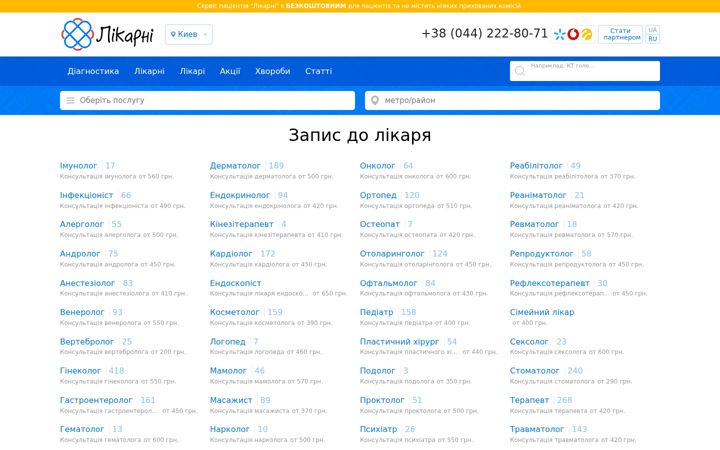Open the Лікарі menu item
The width and height of the screenshot is (720, 450).
[192, 71]
